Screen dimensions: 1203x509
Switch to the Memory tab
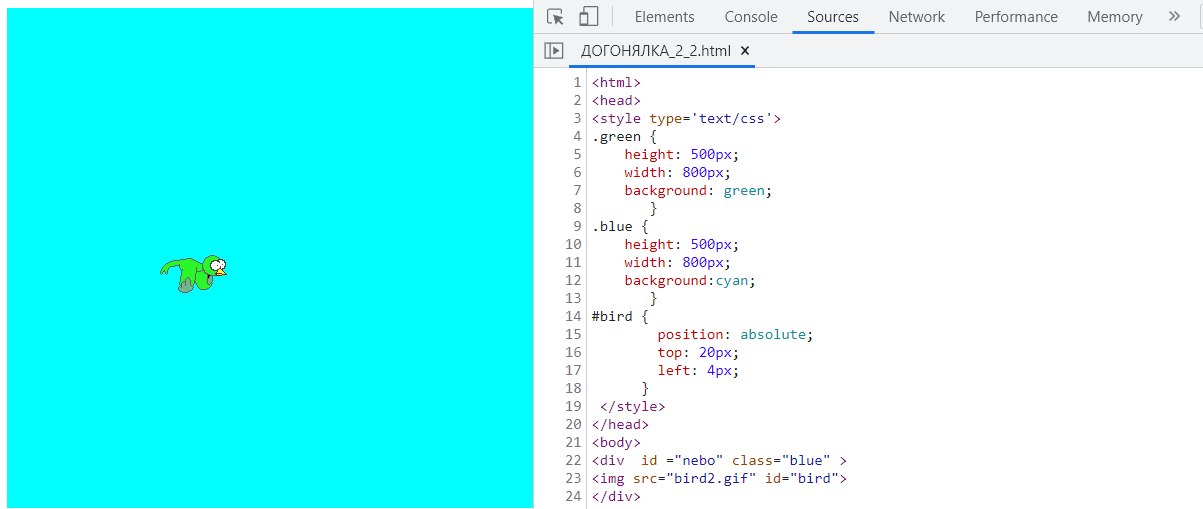pyautogui.click(x=1114, y=17)
